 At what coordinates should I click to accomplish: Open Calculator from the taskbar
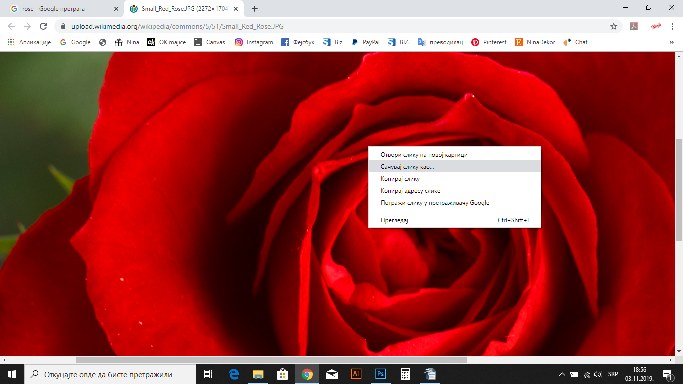(405, 374)
